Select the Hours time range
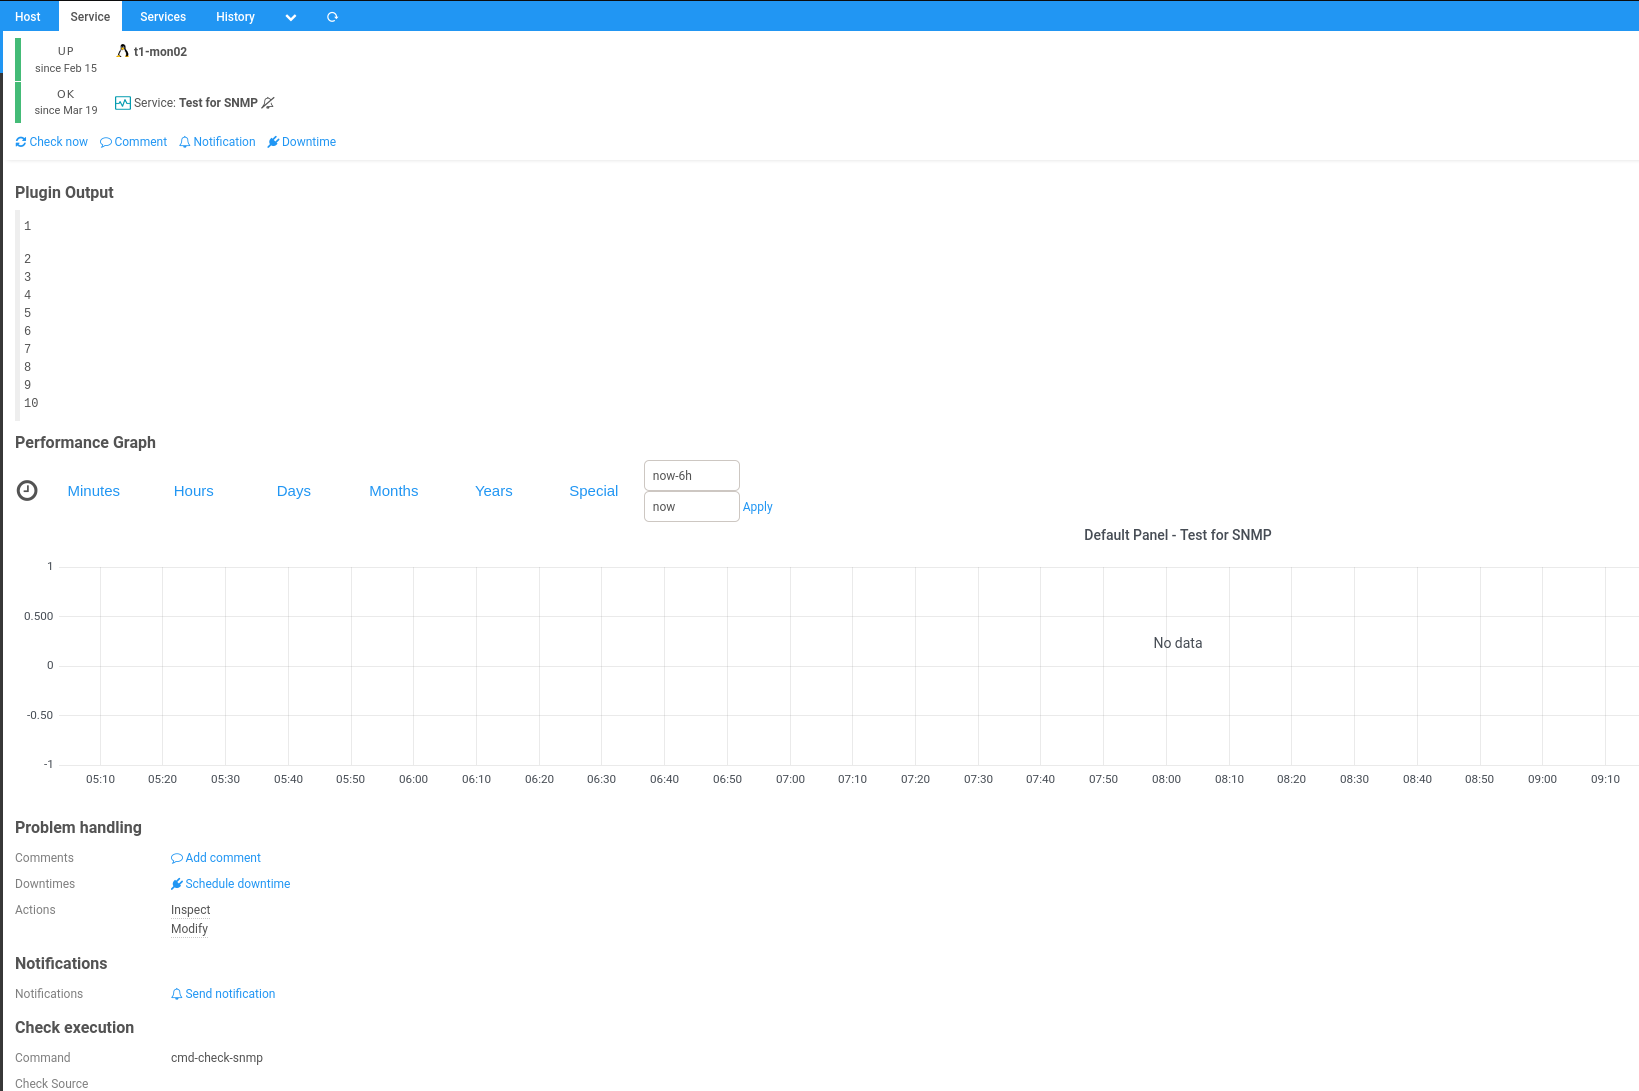The image size is (1639, 1091). click(x=193, y=490)
